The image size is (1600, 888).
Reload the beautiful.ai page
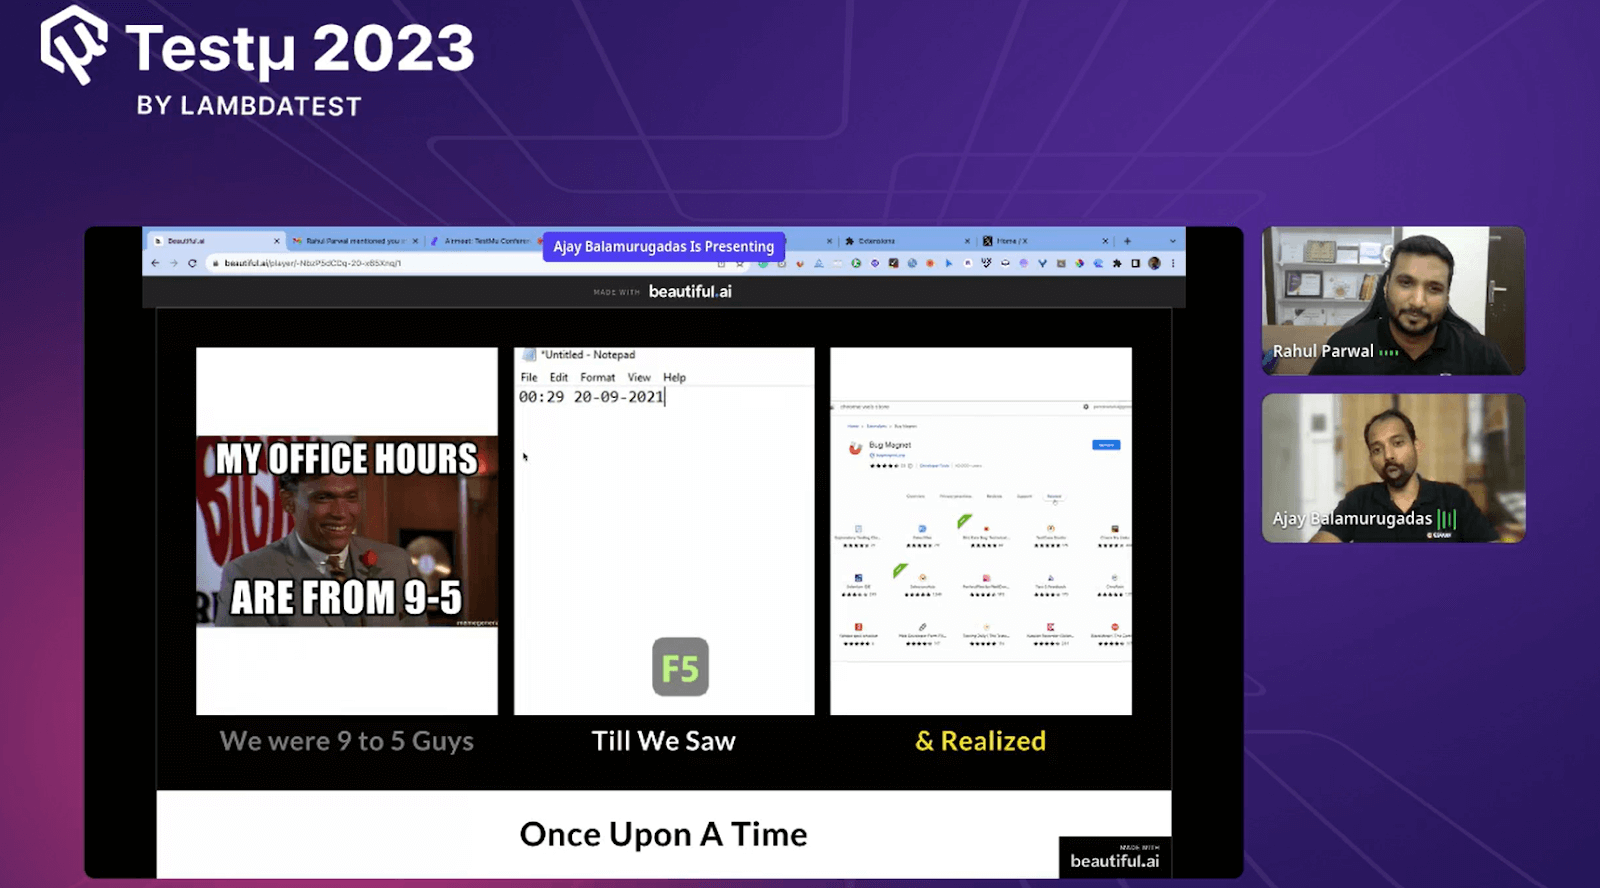192,263
